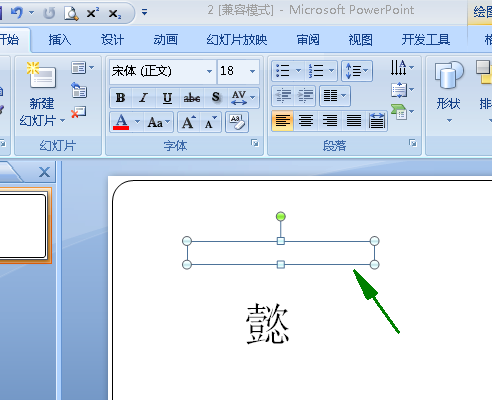Viewport: 492px width, 400px height.
Task: Apply subscript from quick access toolbar
Action: pyautogui.click(x=115, y=13)
